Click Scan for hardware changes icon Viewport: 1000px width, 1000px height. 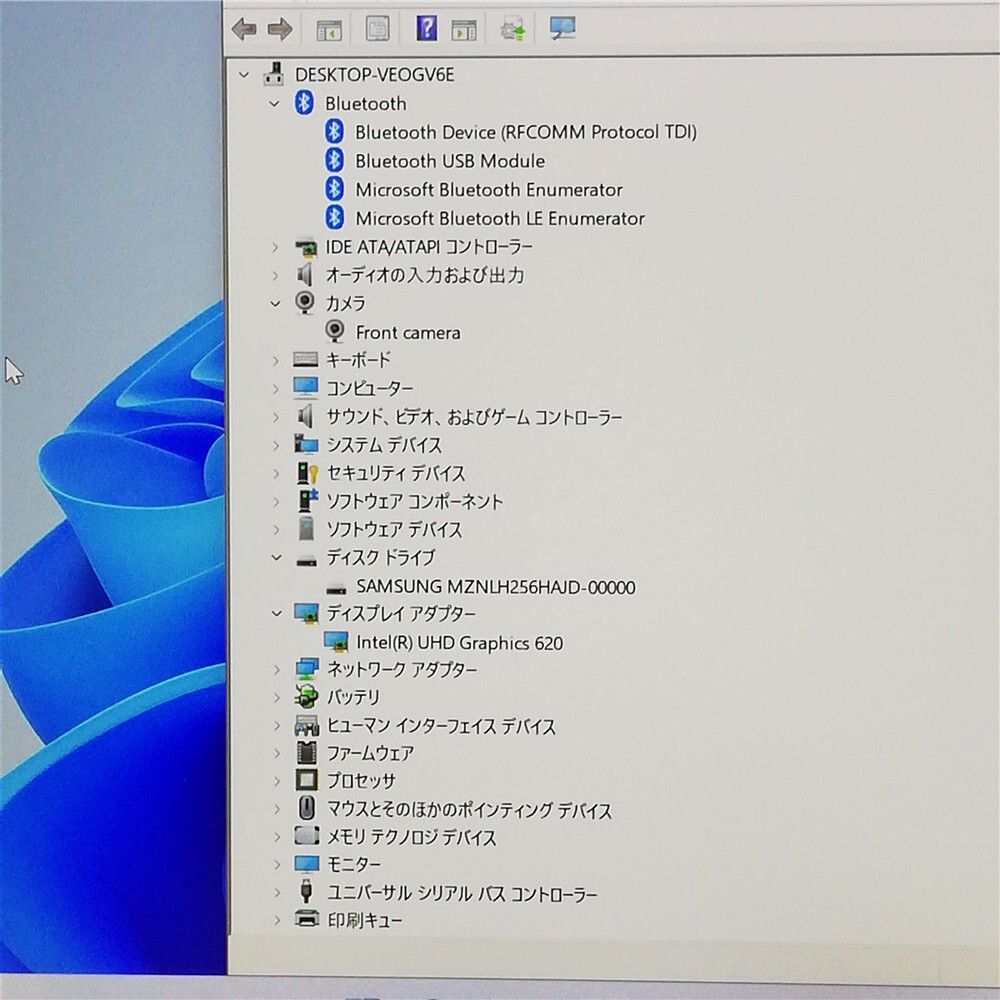(562, 28)
